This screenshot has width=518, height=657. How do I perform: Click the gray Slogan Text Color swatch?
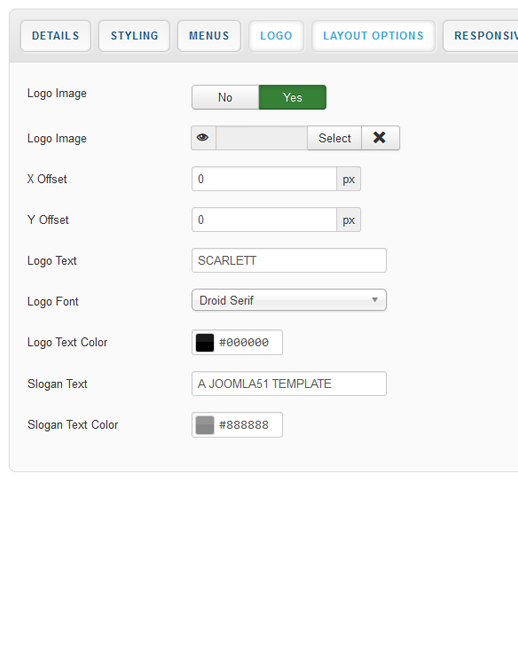(205, 425)
